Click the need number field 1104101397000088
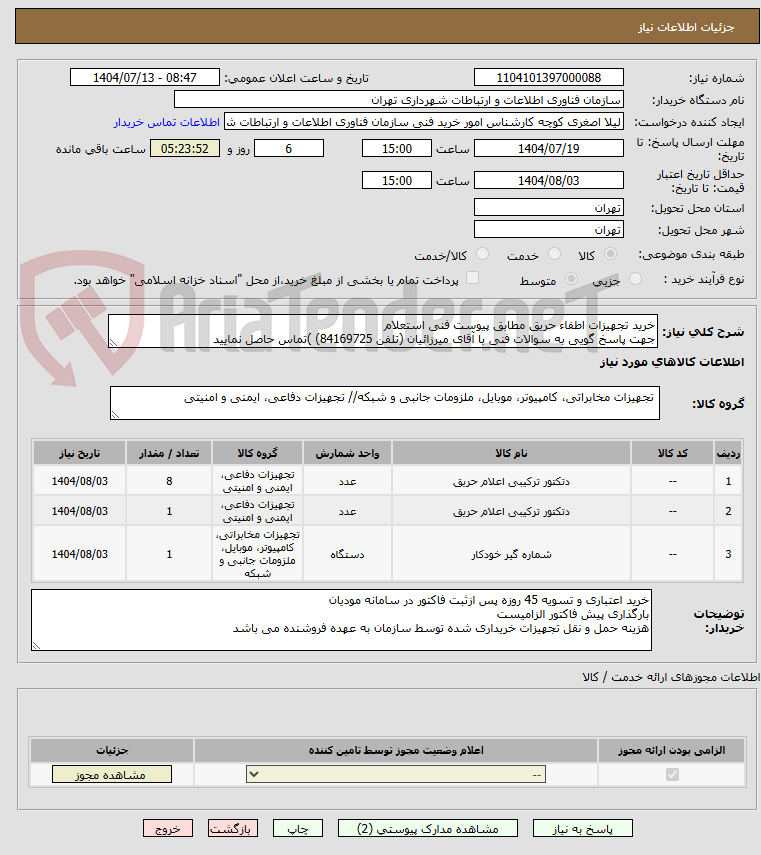Image resolution: width=761 pixels, height=855 pixels. pos(549,77)
